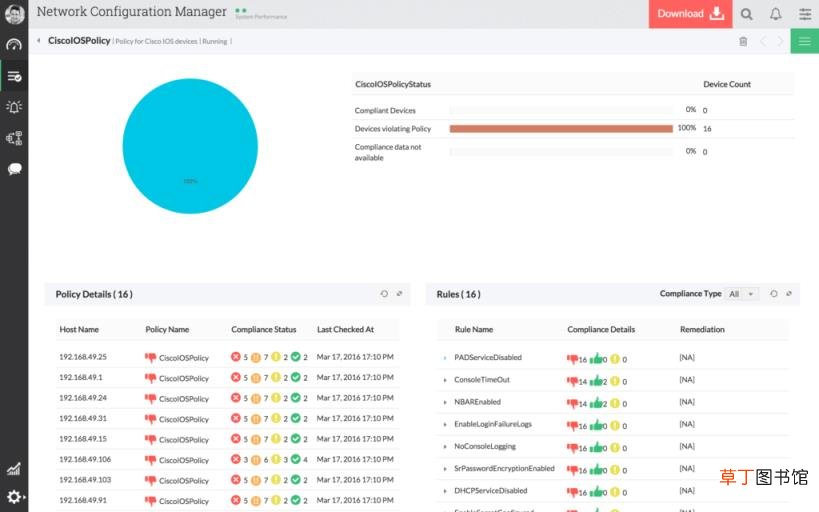Open header quick settings sliders icon
Viewport: 819px width, 512px height.
[x=805, y=14]
